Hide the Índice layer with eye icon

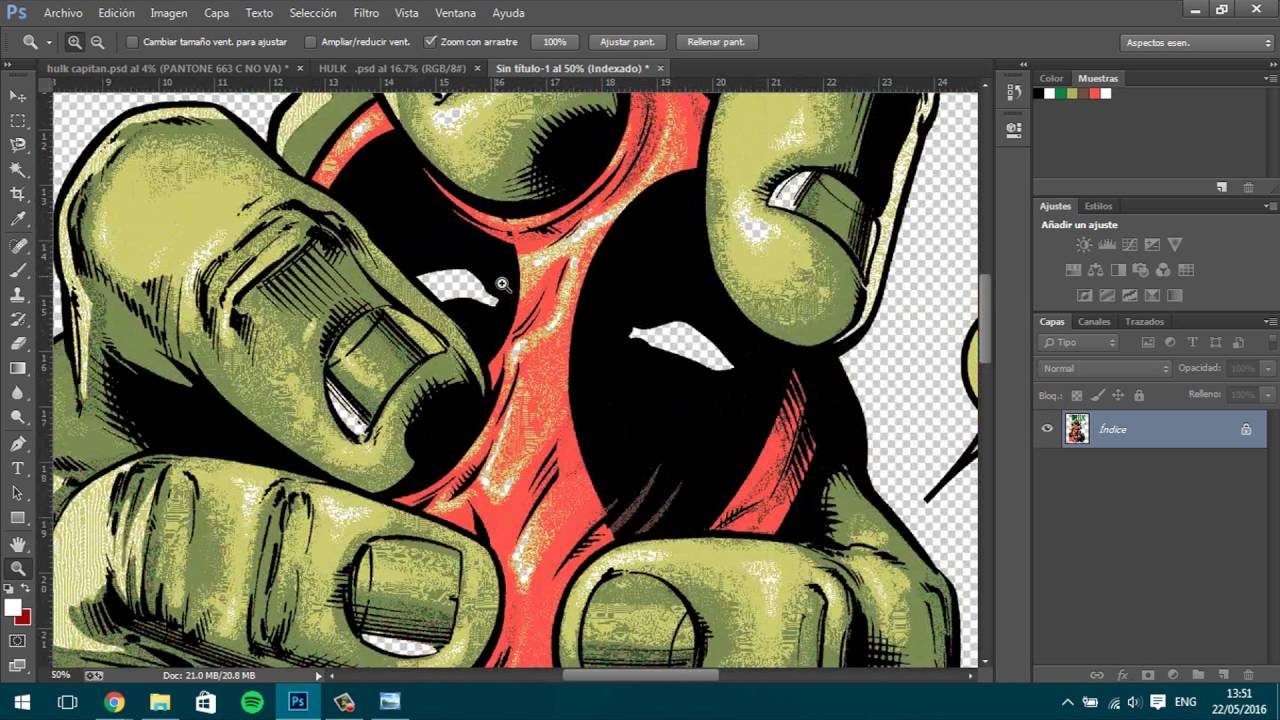[x=1047, y=429]
